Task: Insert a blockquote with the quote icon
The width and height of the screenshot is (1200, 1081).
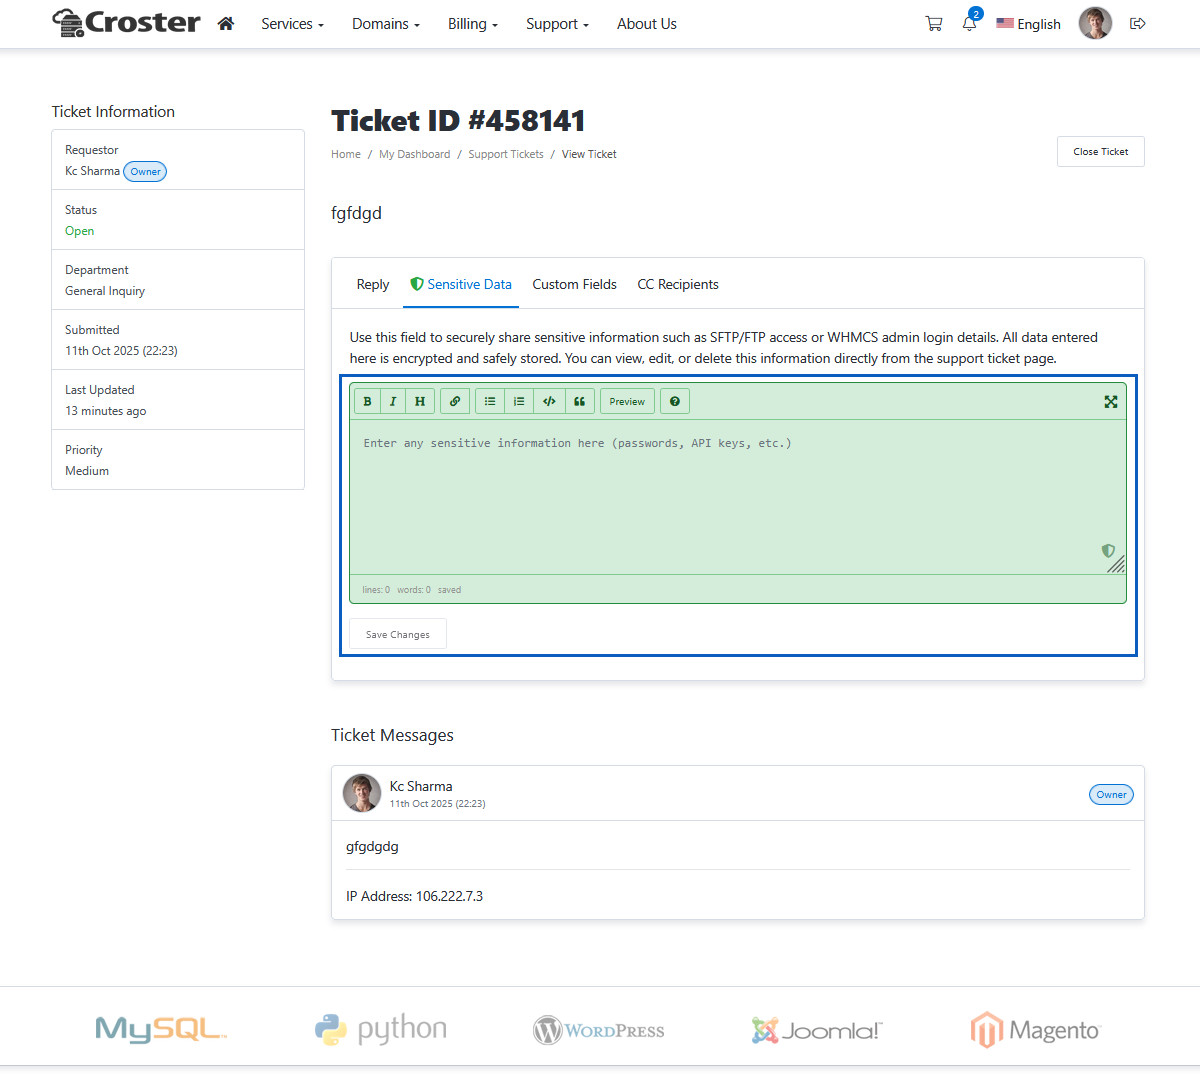Action: 580,401
